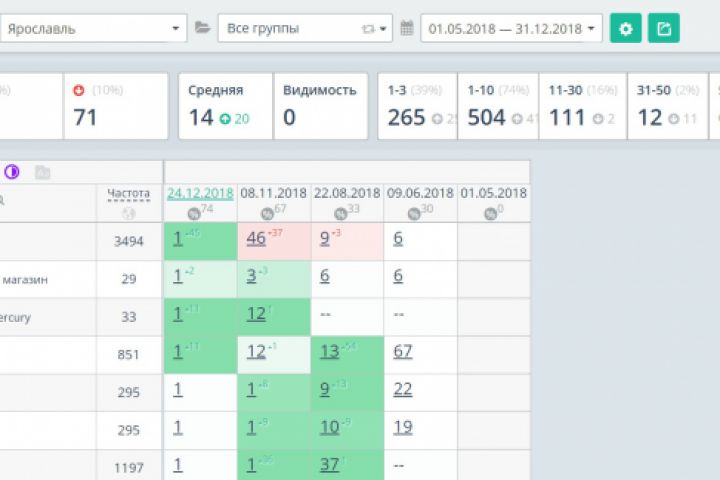720x480 pixels.
Task: Click the globe icon under Частота
Action: tap(128, 213)
